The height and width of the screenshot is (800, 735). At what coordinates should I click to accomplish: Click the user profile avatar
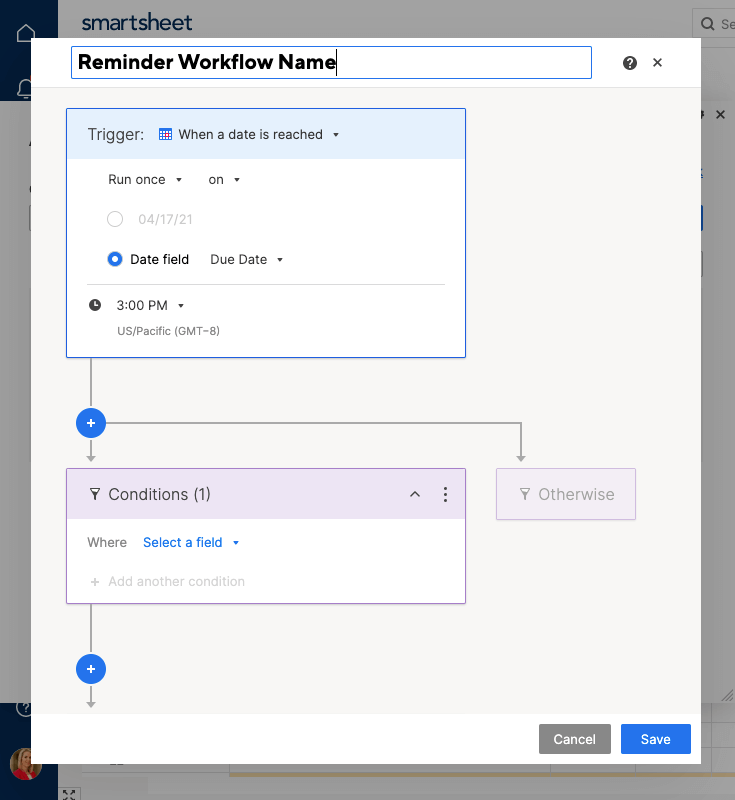(x=24, y=764)
